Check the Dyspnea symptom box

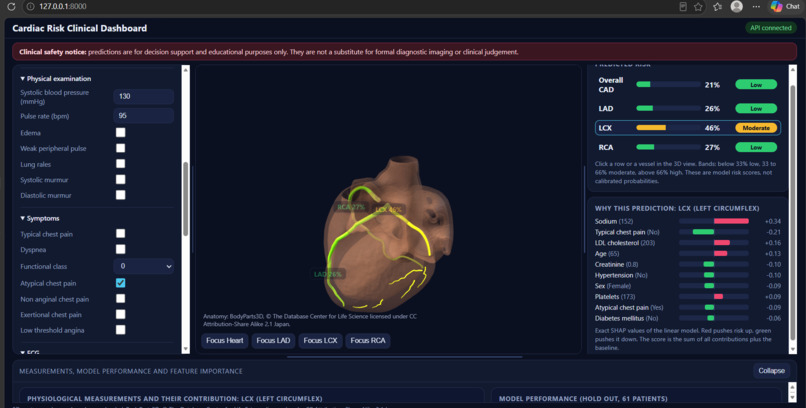click(x=120, y=249)
